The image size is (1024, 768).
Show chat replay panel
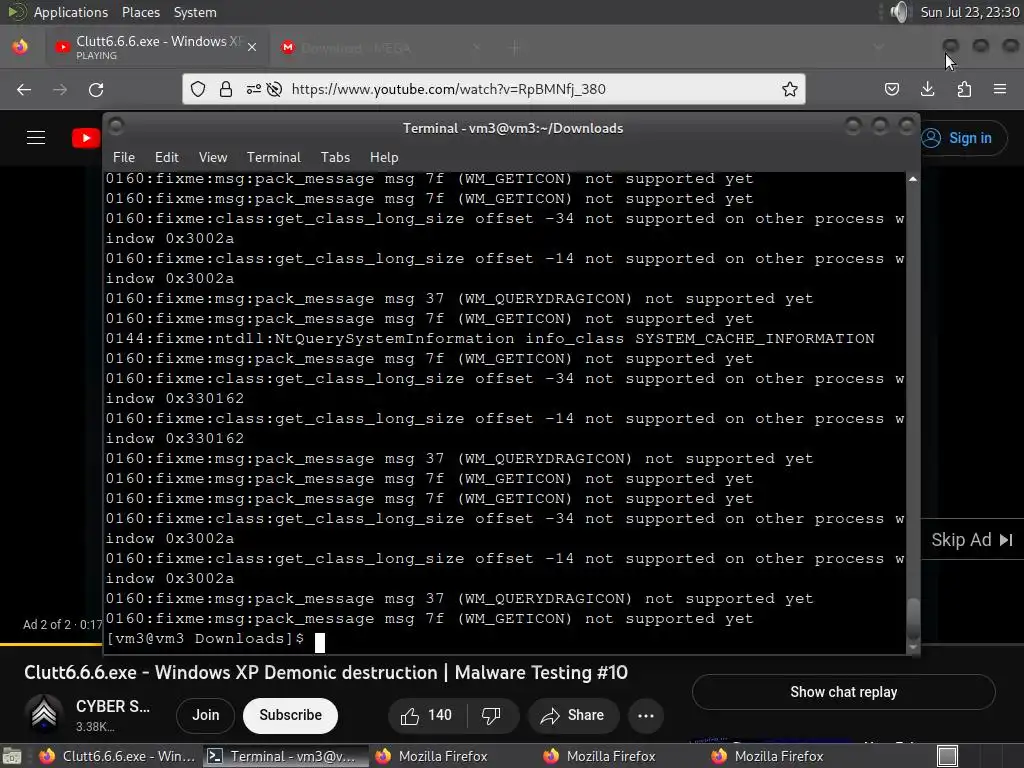[843, 692]
